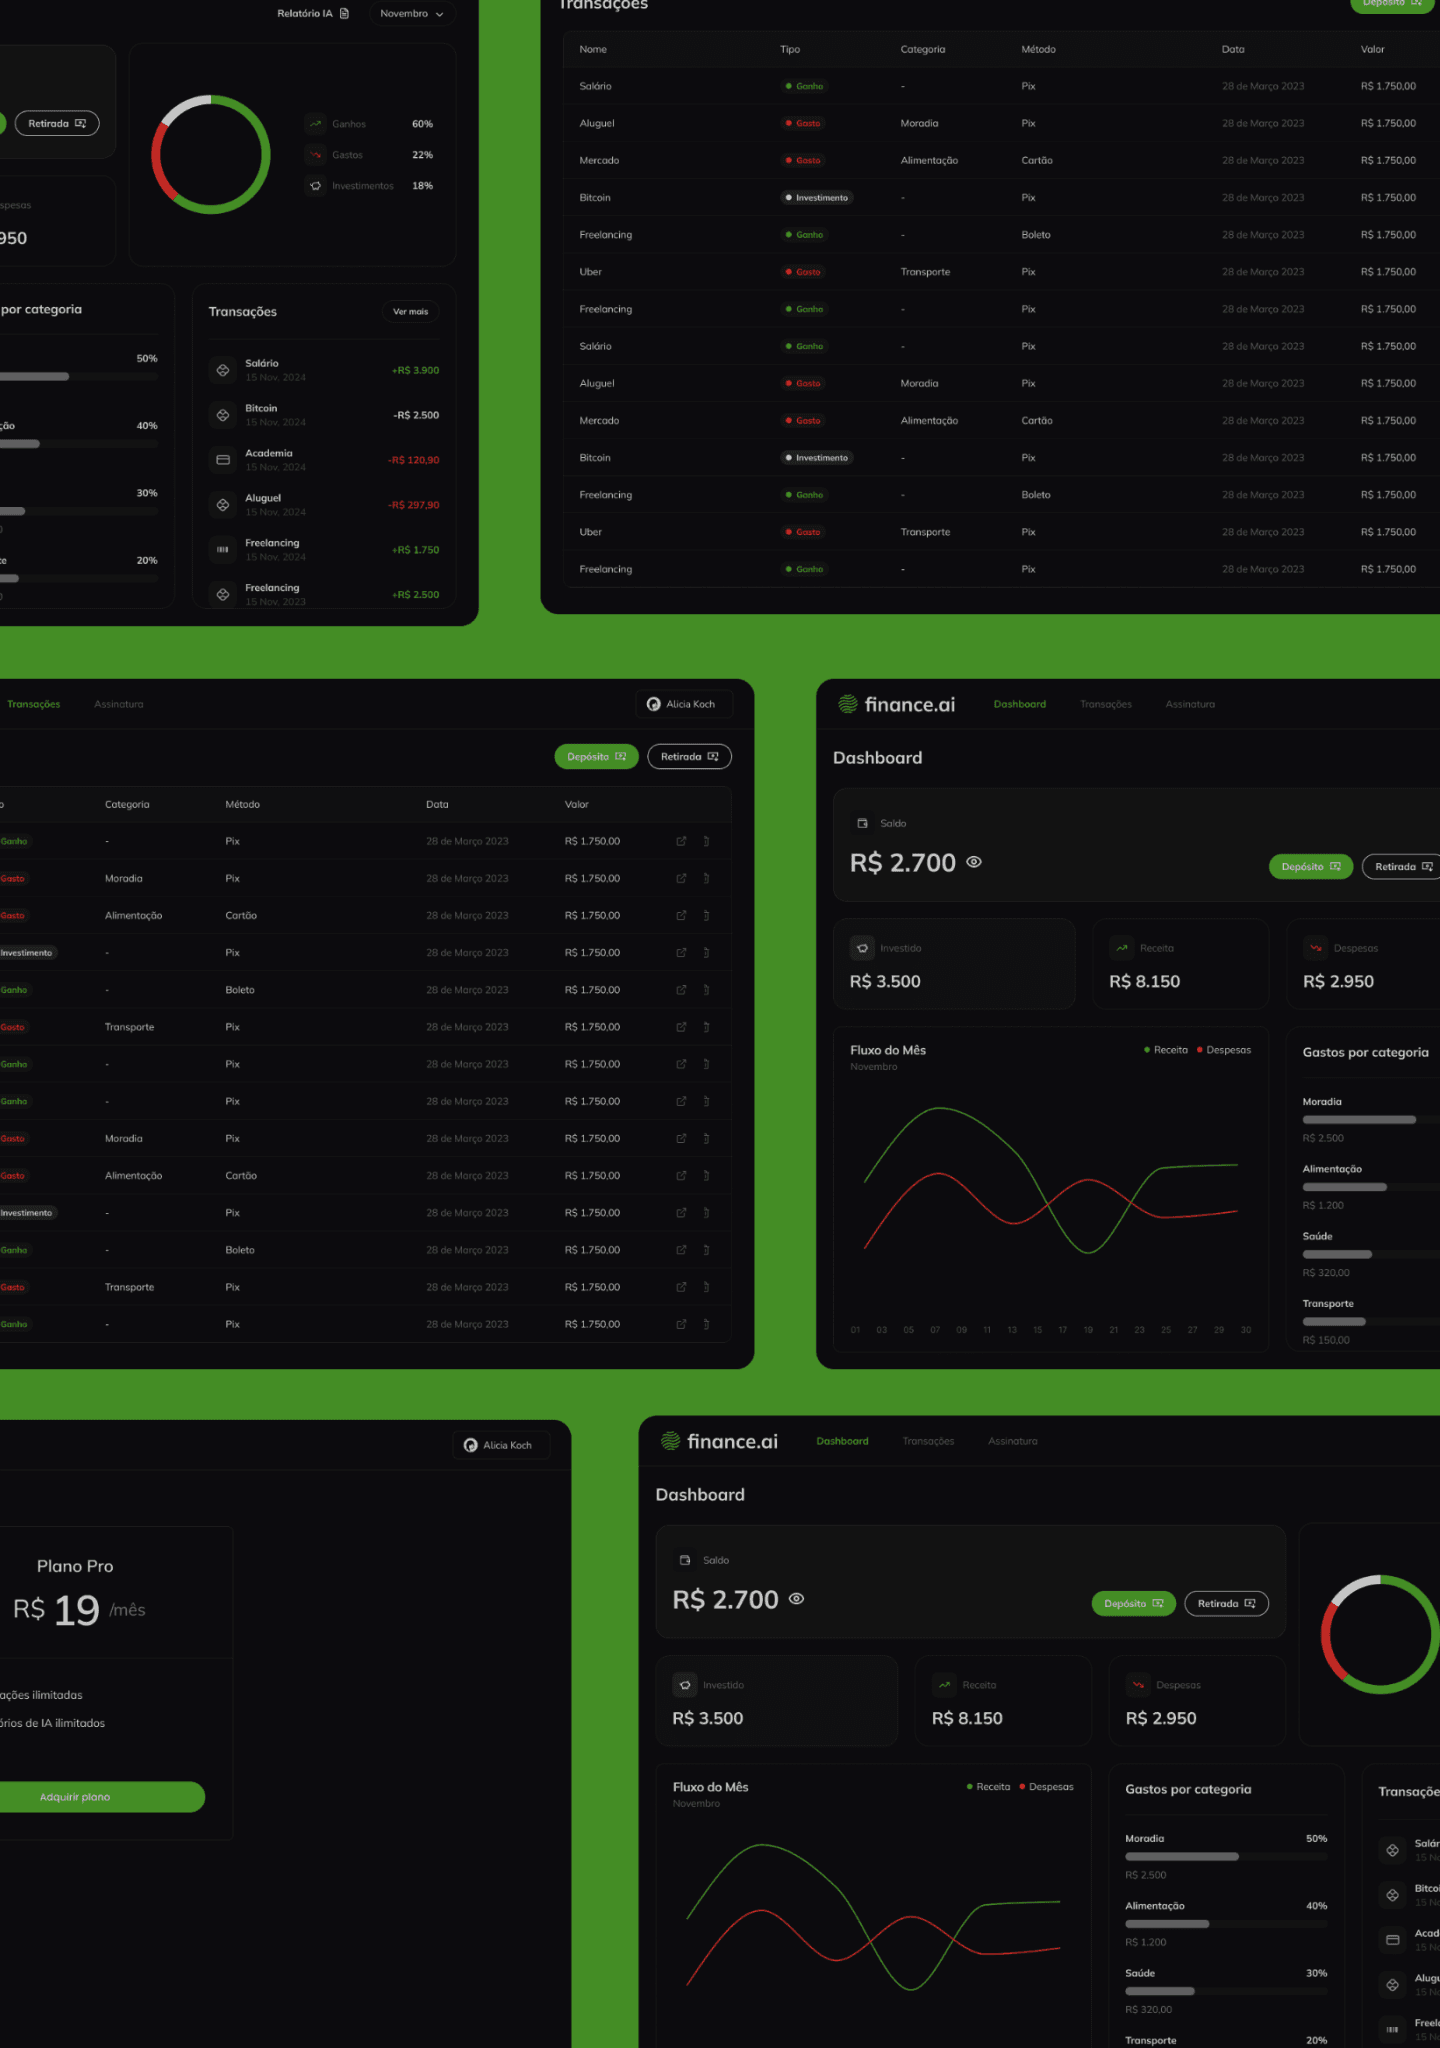1440x2048 pixels.
Task: Click finance.ai logo in dashboard beside Alicia's table
Action: pos(897,704)
